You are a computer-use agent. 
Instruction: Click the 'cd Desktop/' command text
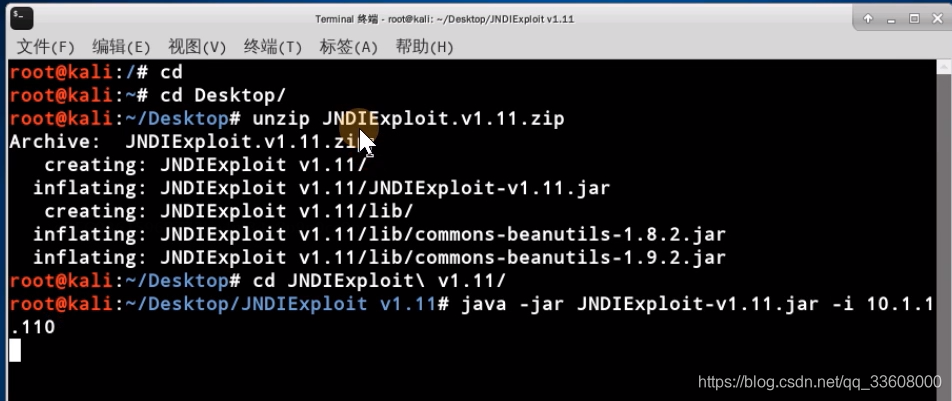coord(223,95)
